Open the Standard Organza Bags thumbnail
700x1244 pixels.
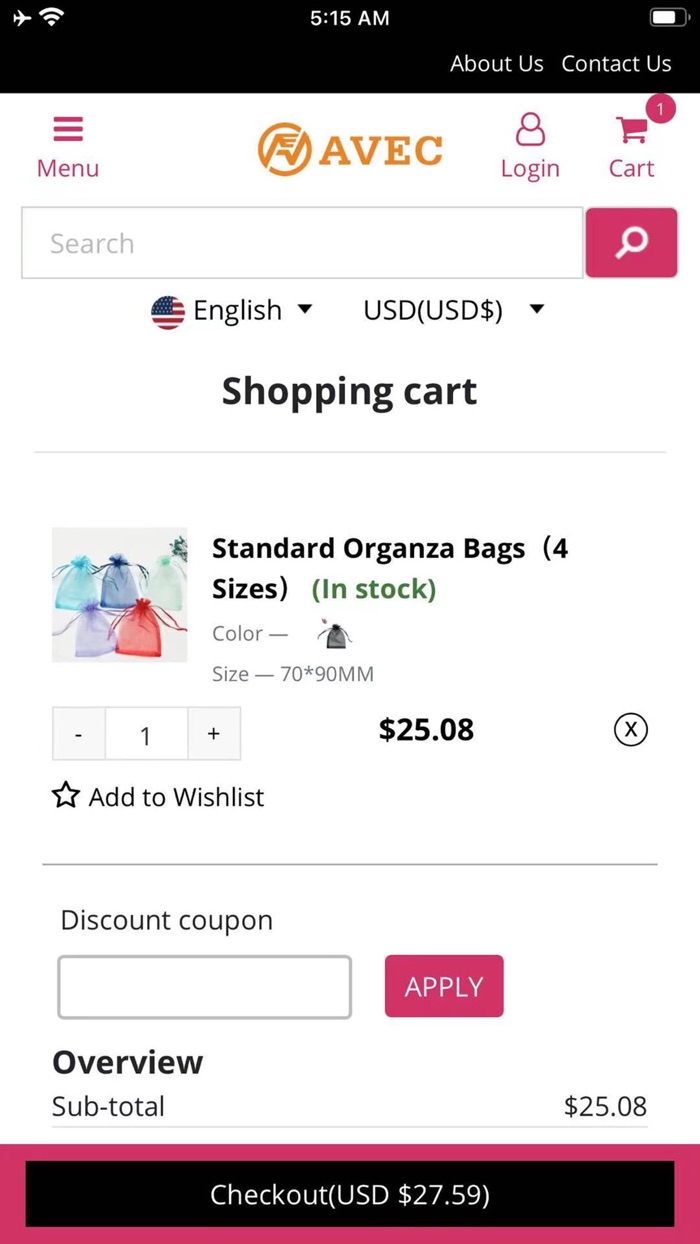click(x=119, y=594)
